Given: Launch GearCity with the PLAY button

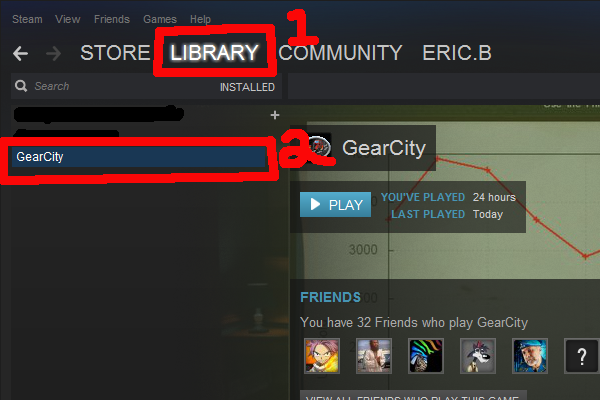Looking at the screenshot, I should tap(335, 205).
